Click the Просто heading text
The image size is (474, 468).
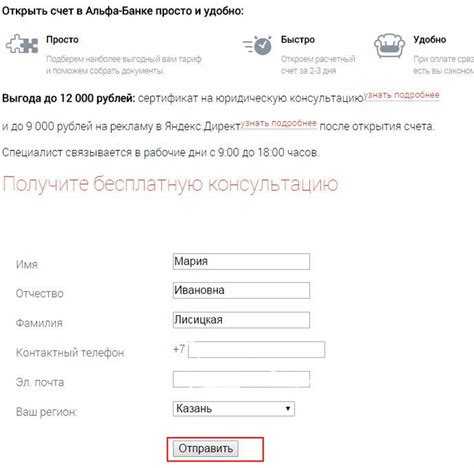tap(62, 40)
